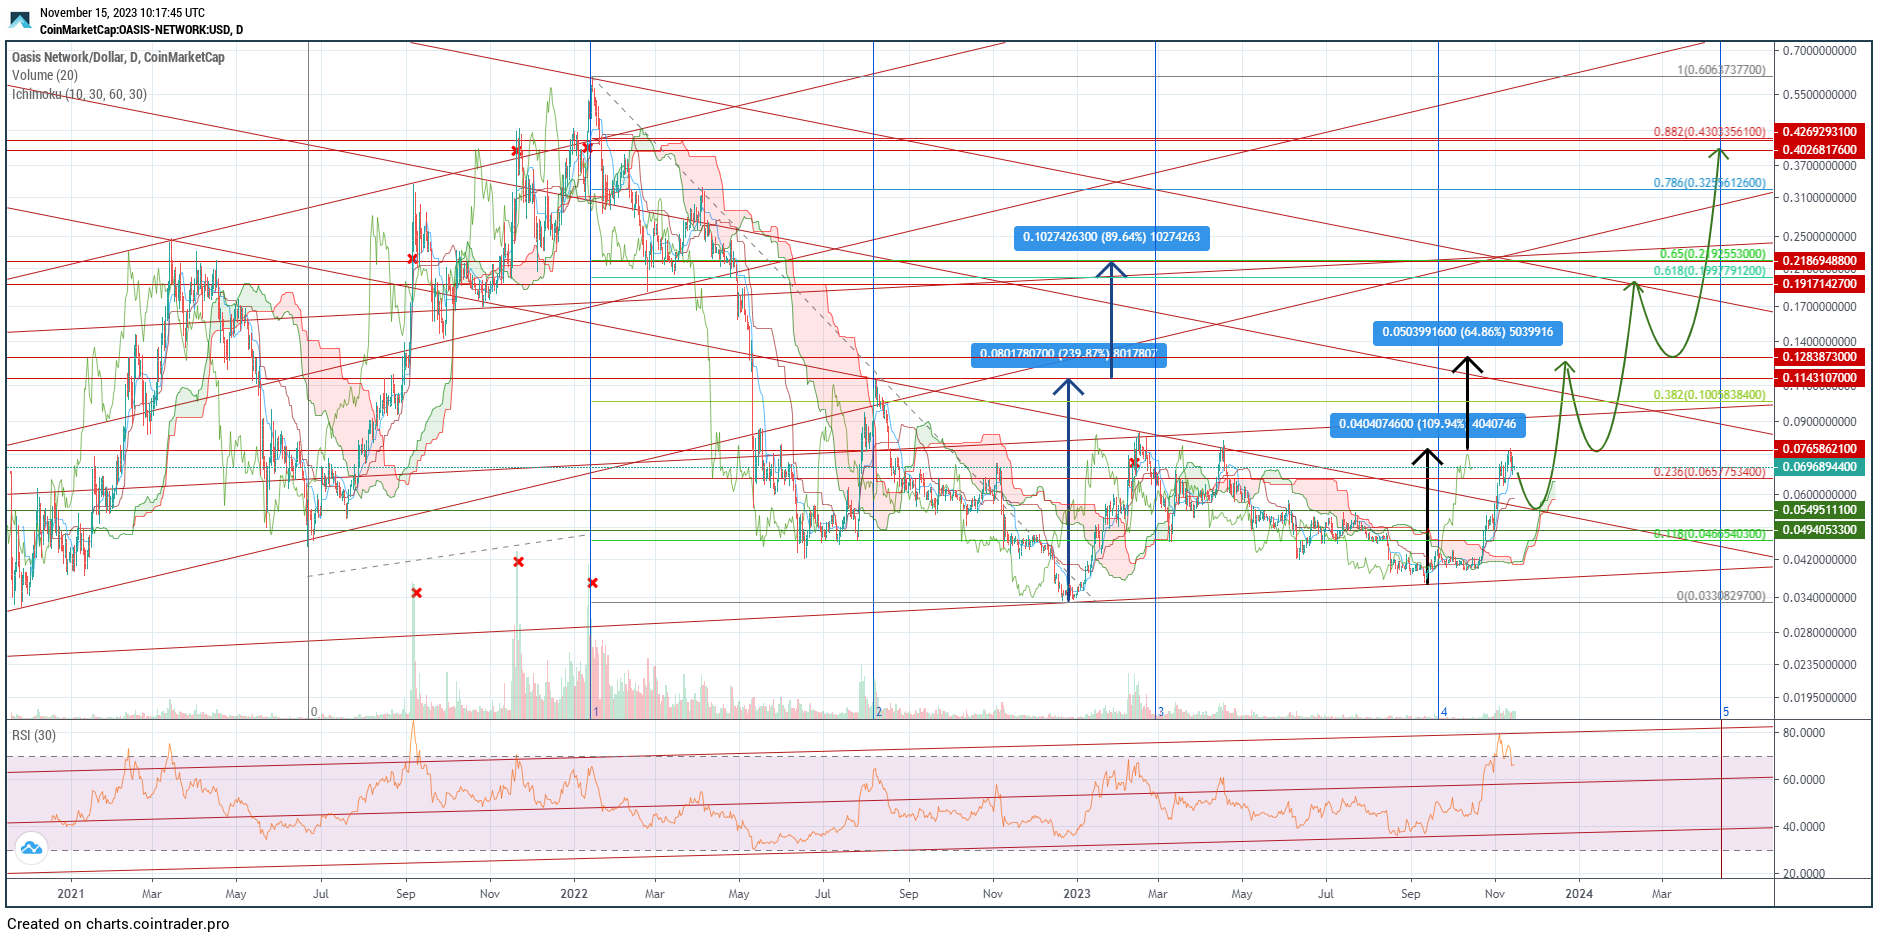Click the teal current price label 0.0696894400
The image size is (1878, 938).
coord(1819,467)
